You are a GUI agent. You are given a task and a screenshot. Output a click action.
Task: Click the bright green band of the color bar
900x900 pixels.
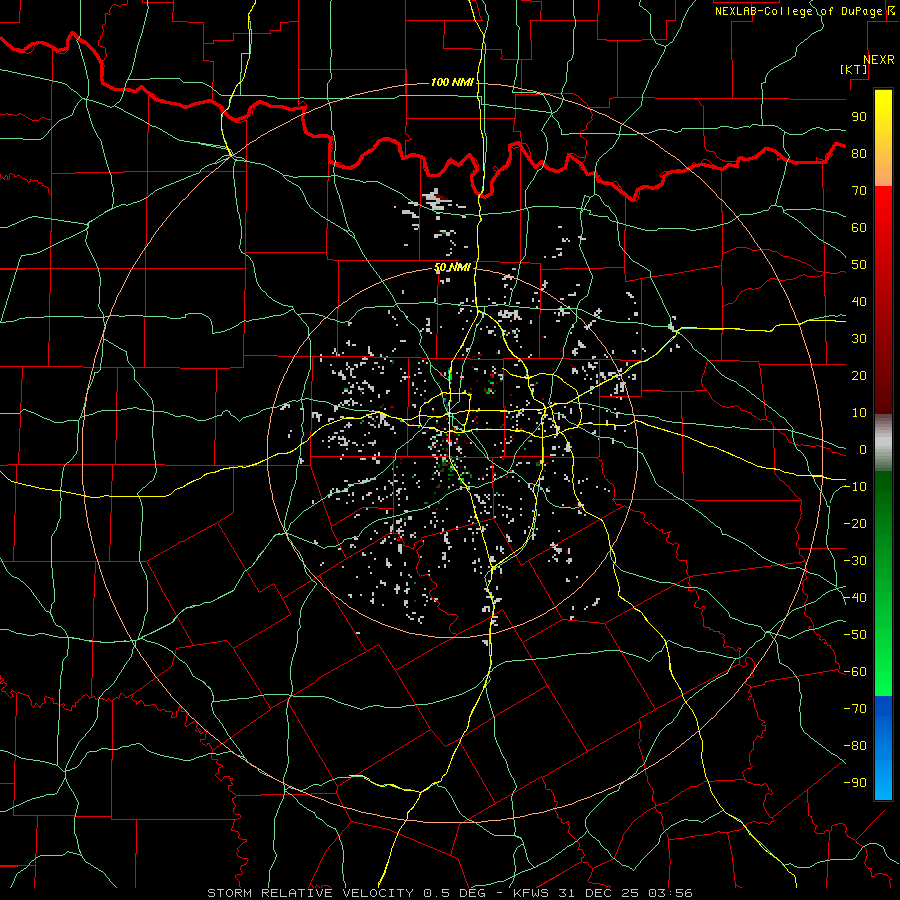pyautogui.click(x=883, y=584)
